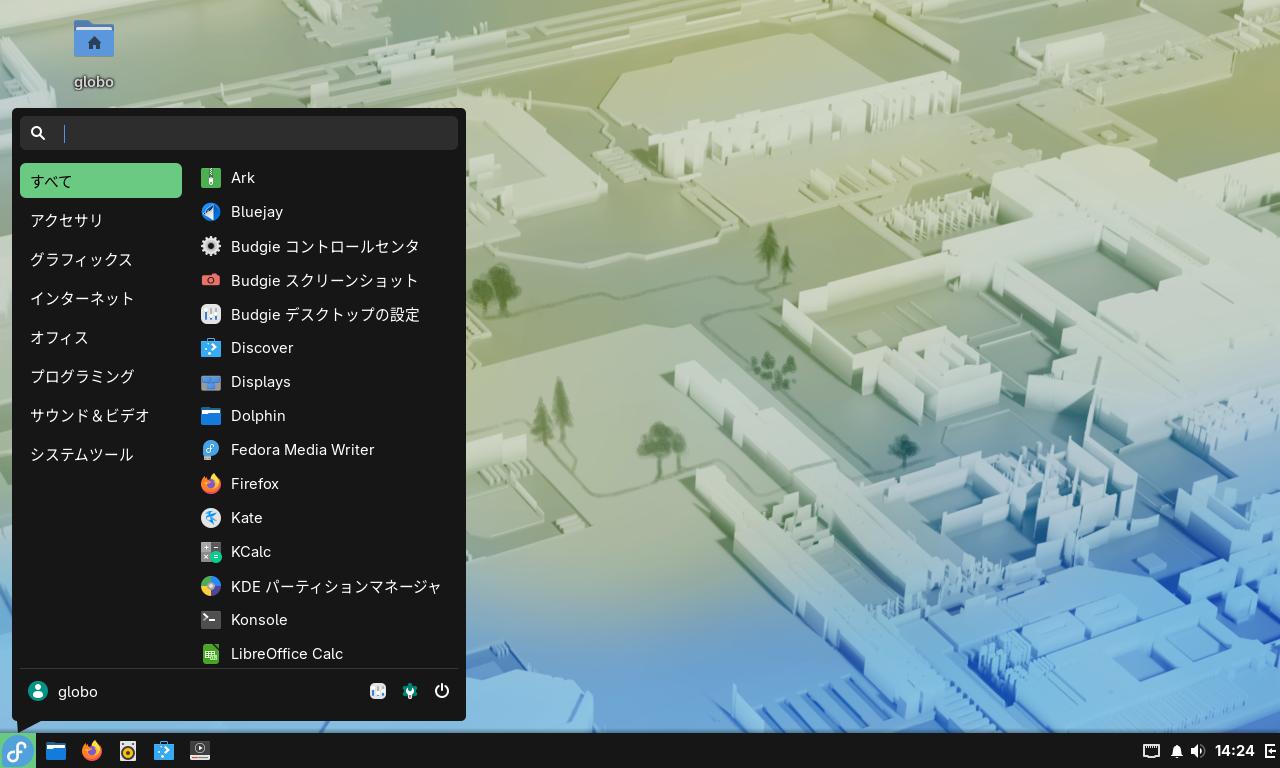
Task: Switch to システムツール category
Action: coord(82,454)
